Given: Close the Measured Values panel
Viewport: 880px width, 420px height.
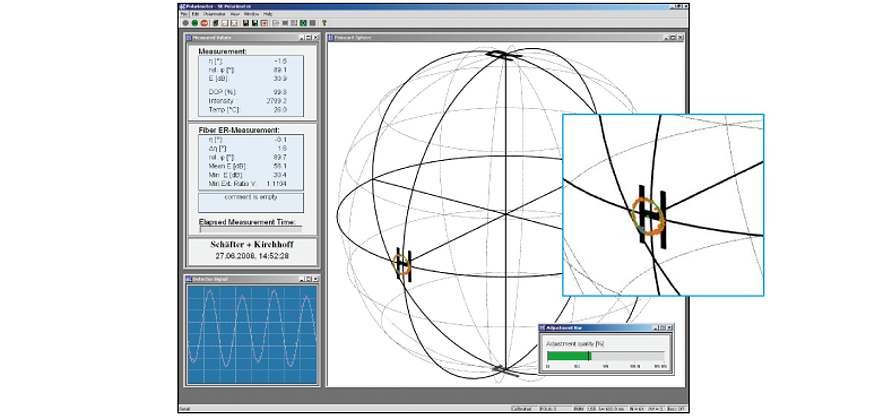Looking at the screenshot, I should [316, 38].
